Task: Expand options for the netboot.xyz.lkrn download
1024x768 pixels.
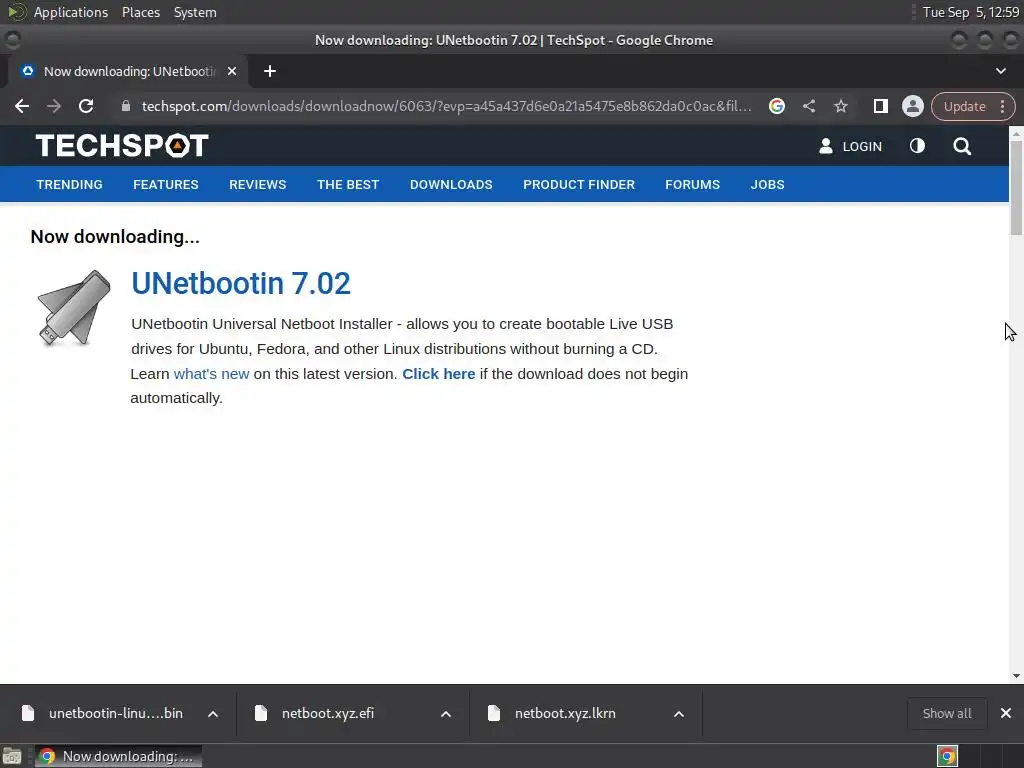Action: click(679, 714)
